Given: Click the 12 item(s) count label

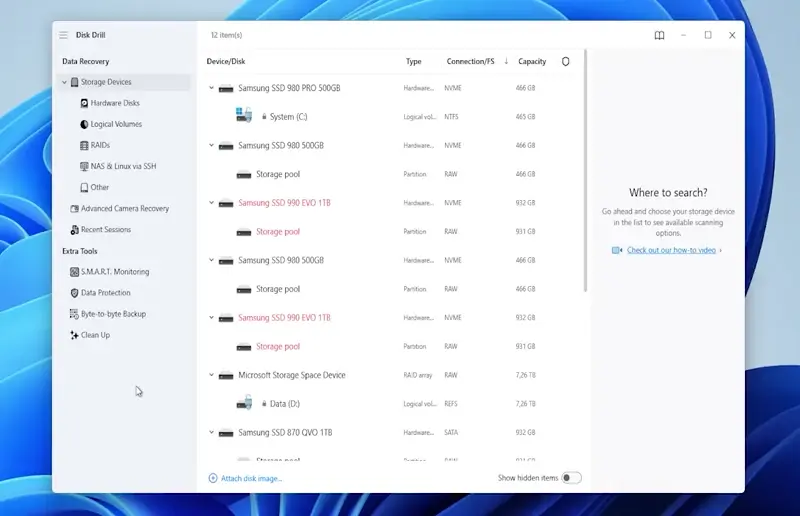Looking at the screenshot, I should point(226,35).
